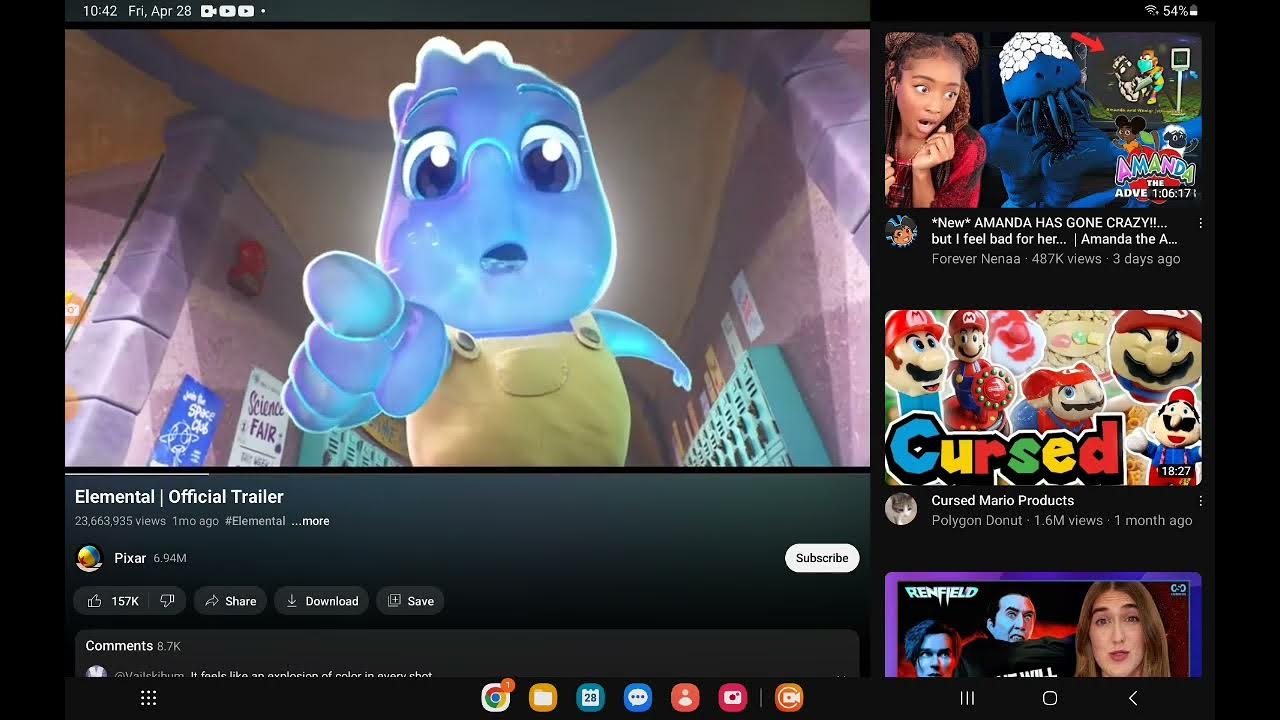The height and width of the screenshot is (720, 1280).
Task: Tap the Wi-Fi status icon
Action: tap(1151, 11)
